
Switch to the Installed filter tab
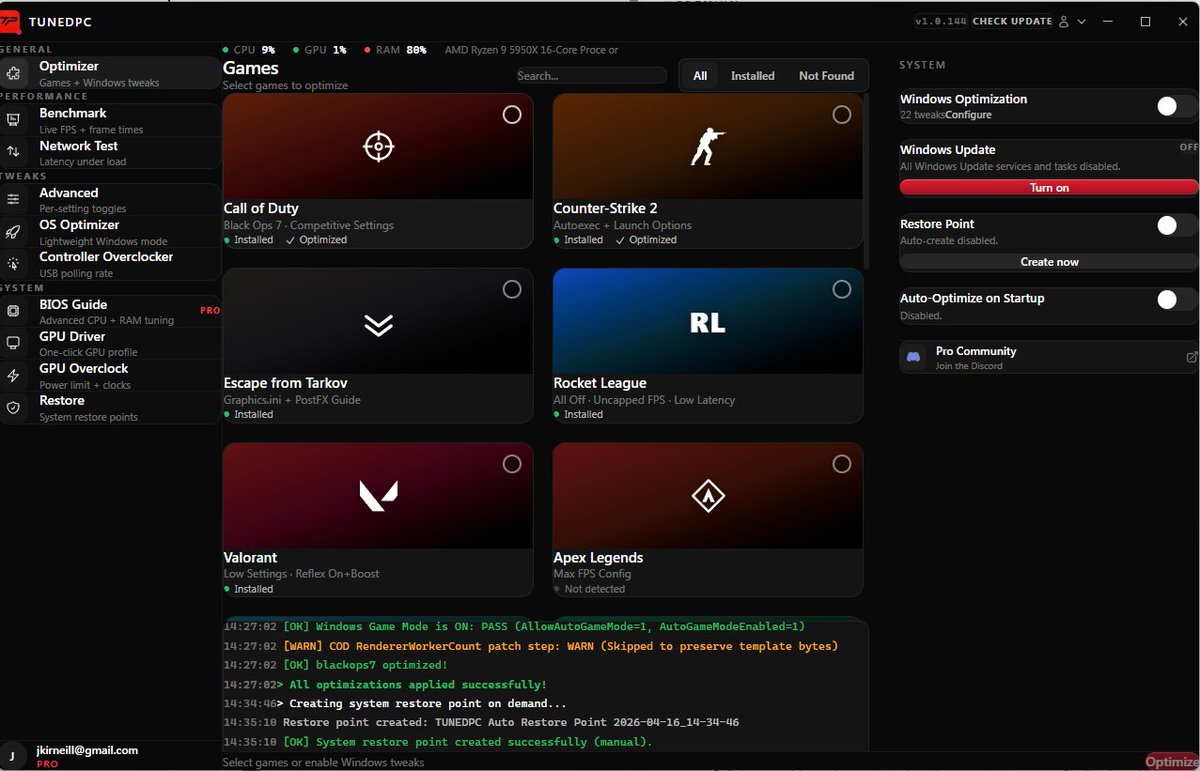[x=753, y=76]
